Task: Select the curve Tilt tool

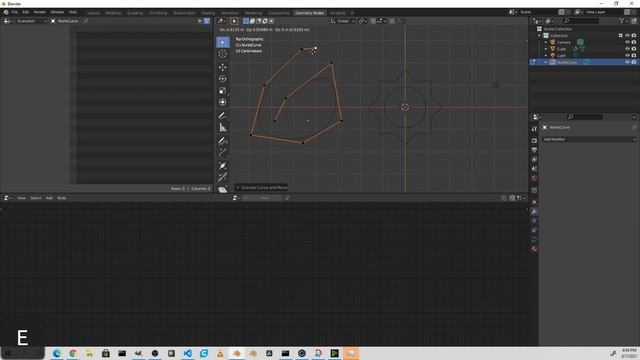Action: coord(222,177)
